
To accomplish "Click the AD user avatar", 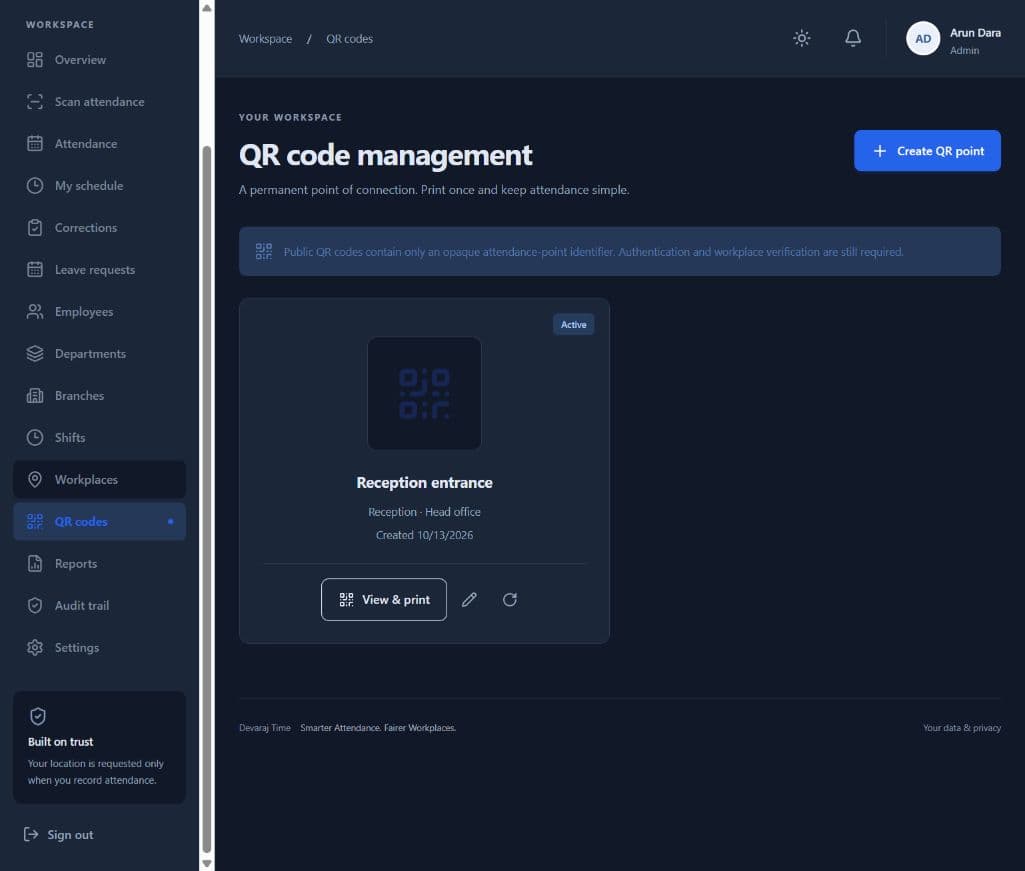I will pyautogui.click(x=922, y=38).
